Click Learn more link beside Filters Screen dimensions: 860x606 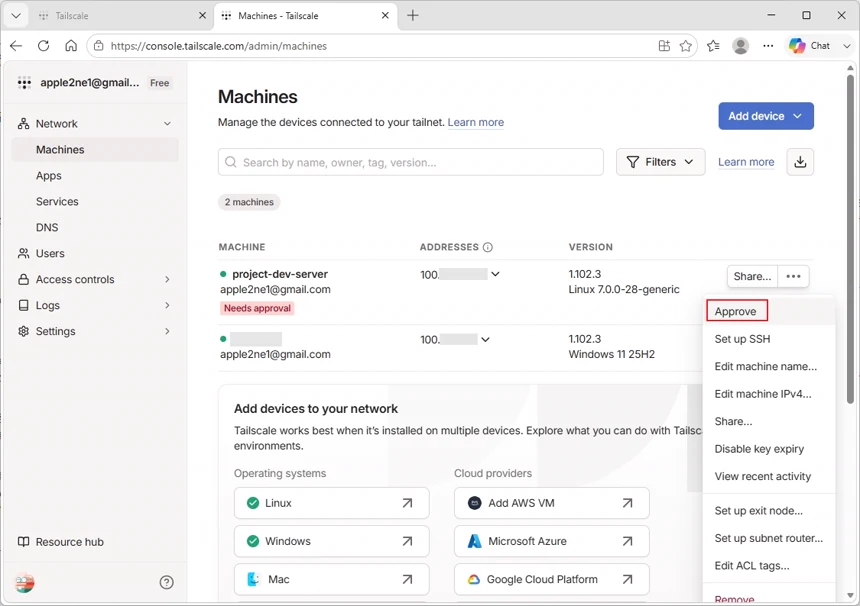pos(746,162)
